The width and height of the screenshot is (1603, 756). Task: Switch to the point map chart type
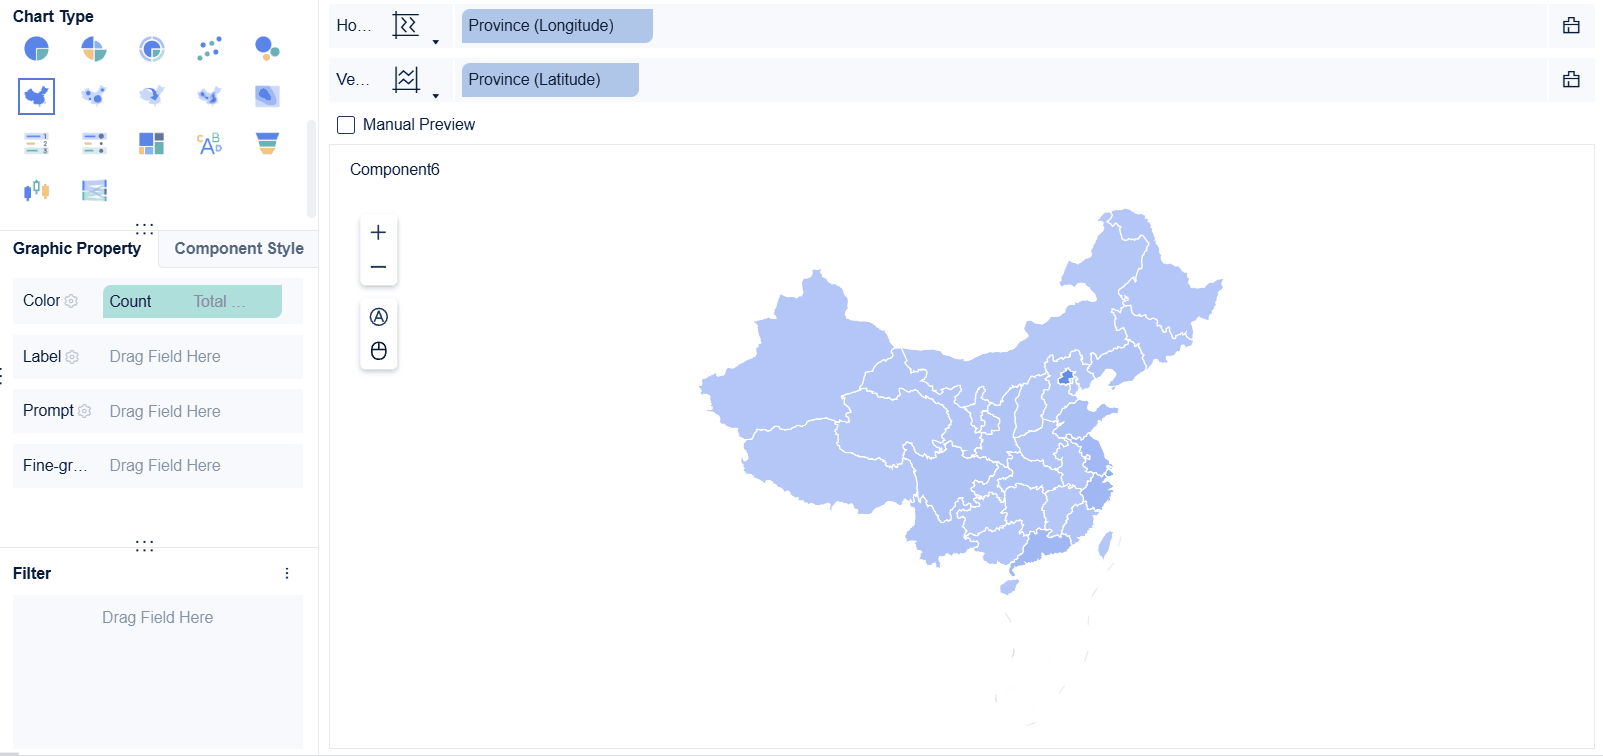[x=94, y=96]
